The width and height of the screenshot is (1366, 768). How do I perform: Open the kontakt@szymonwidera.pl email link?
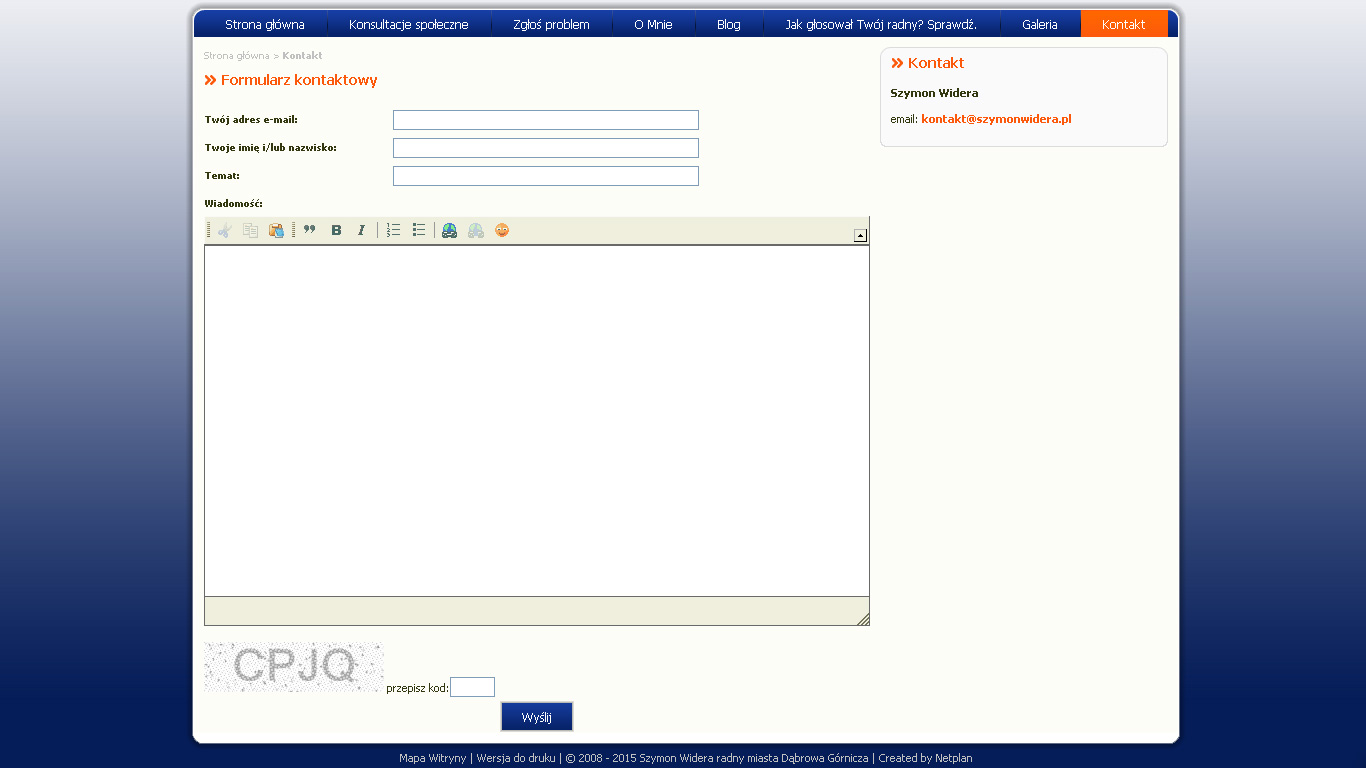[x=996, y=119]
